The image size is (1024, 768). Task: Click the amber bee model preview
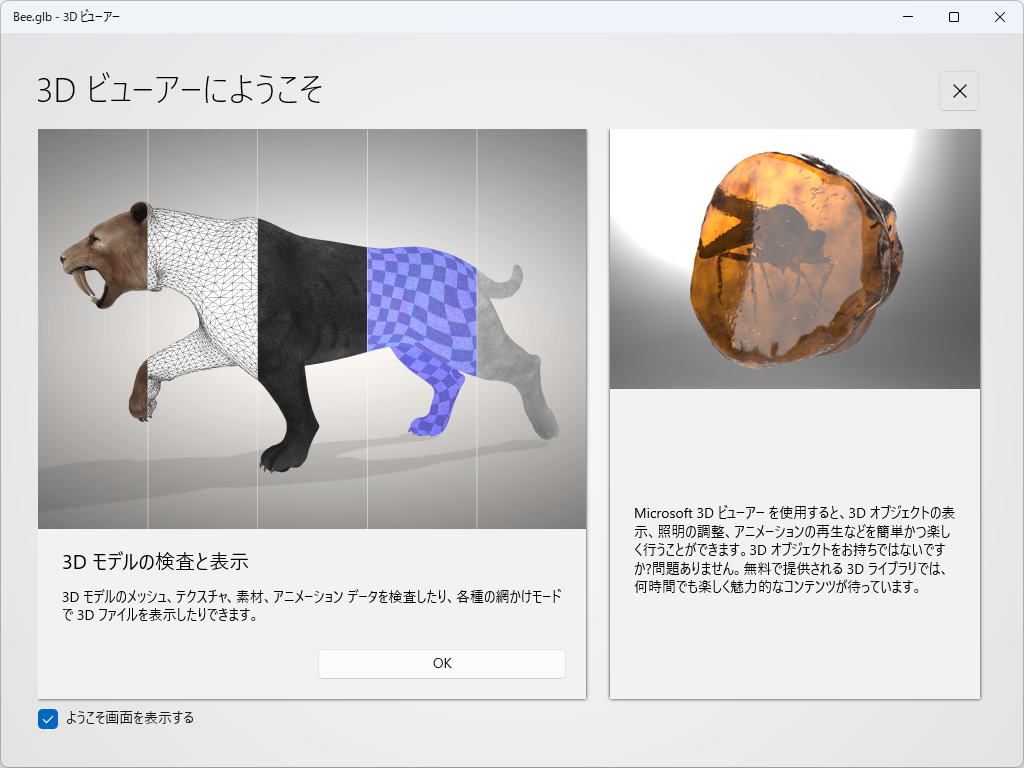pos(795,258)
